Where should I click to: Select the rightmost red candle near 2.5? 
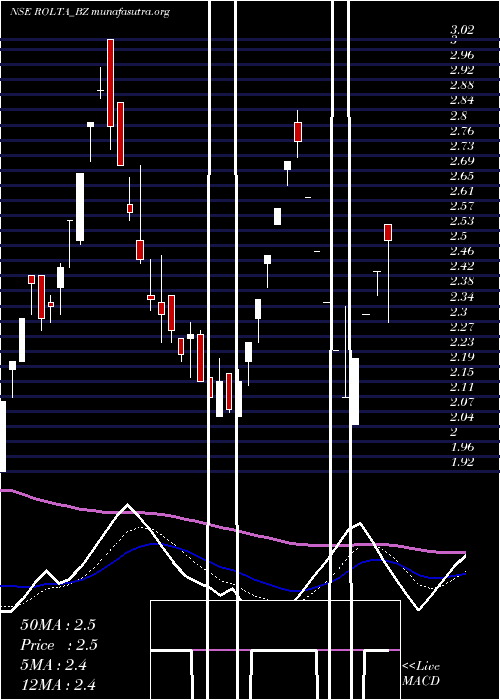tap(388, 233)
